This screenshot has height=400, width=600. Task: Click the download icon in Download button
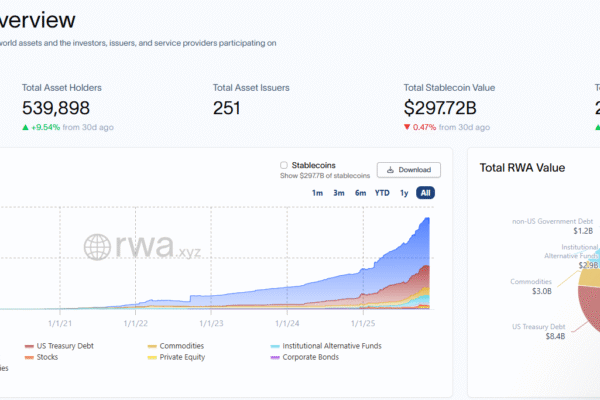coord(391,170)
